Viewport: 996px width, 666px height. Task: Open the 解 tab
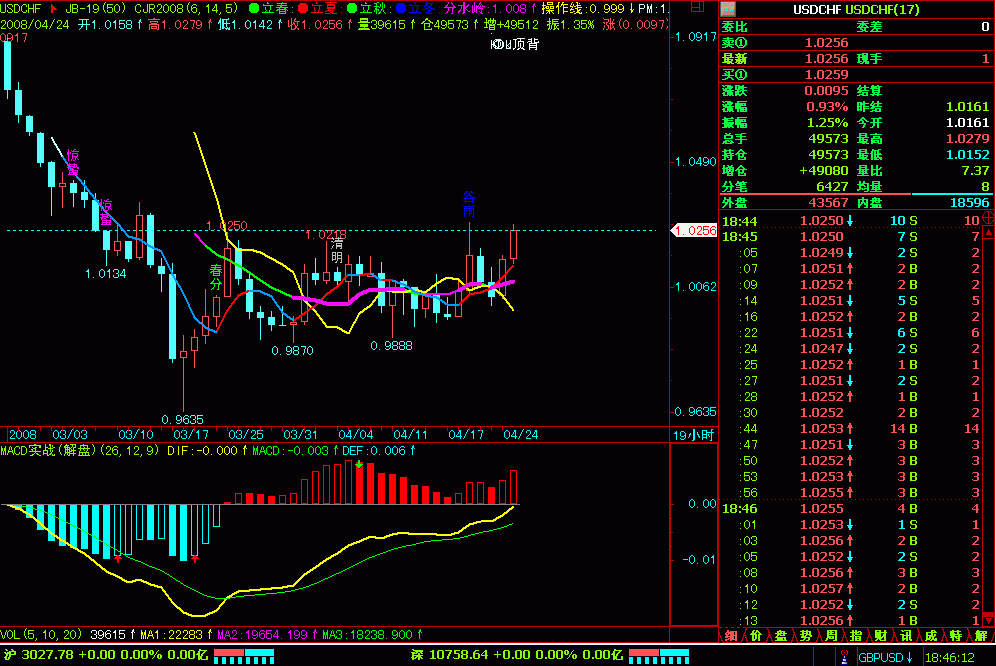tap(981, 635)
